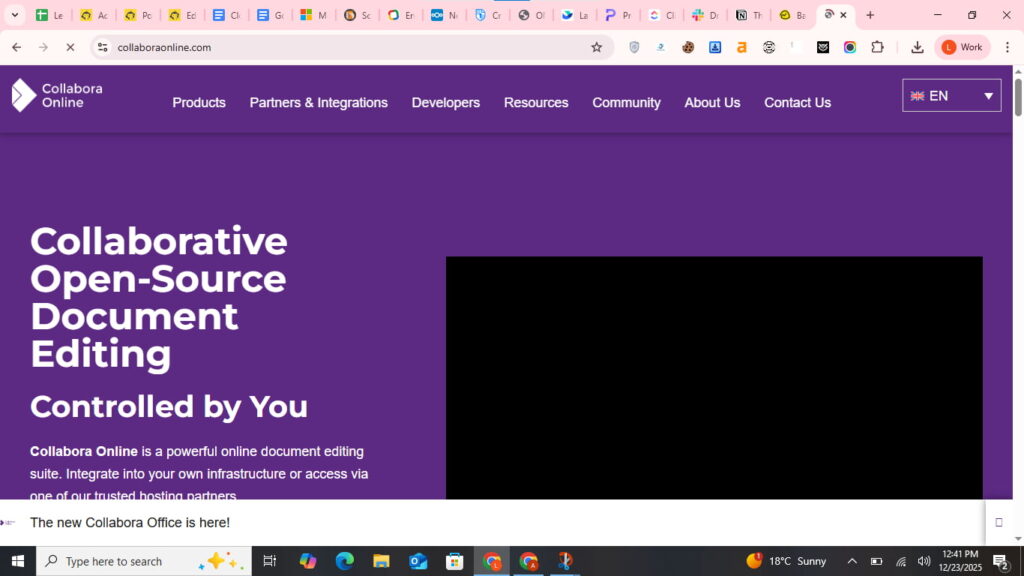Select the Developers menu item

pos(445,103)
